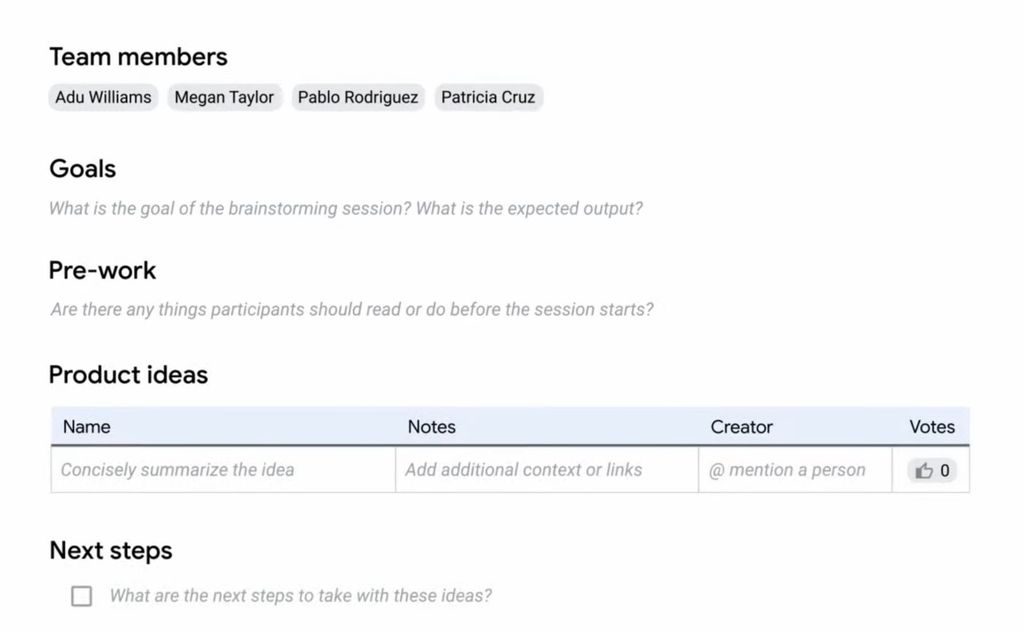
Task: Select the Adu Williams chip
Action: click(103, 97)
